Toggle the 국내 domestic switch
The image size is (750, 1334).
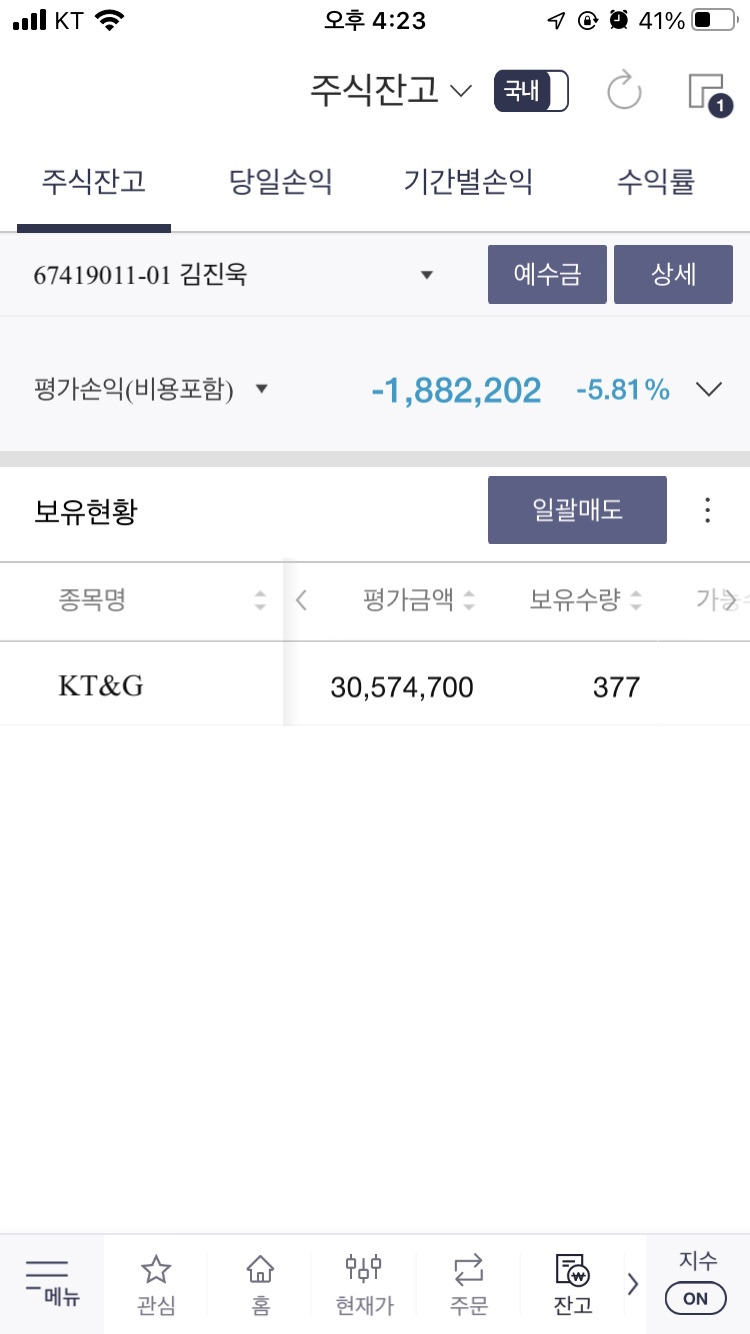point(531,92)
